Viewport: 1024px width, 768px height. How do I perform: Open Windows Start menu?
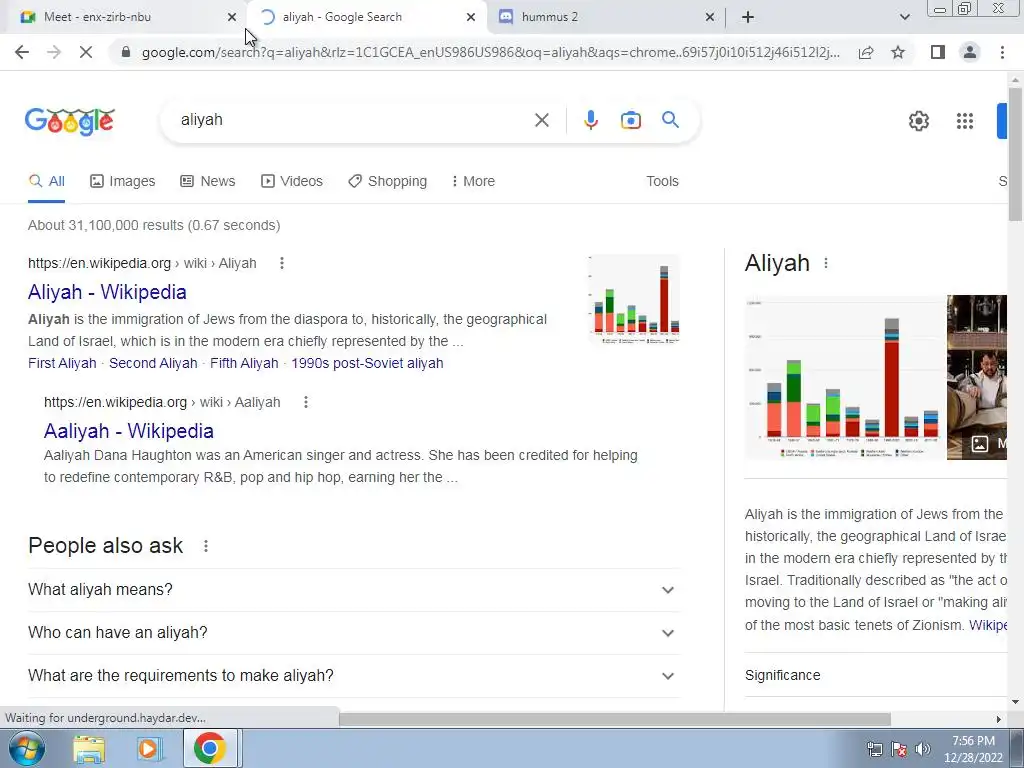click(x=27, y=748)
